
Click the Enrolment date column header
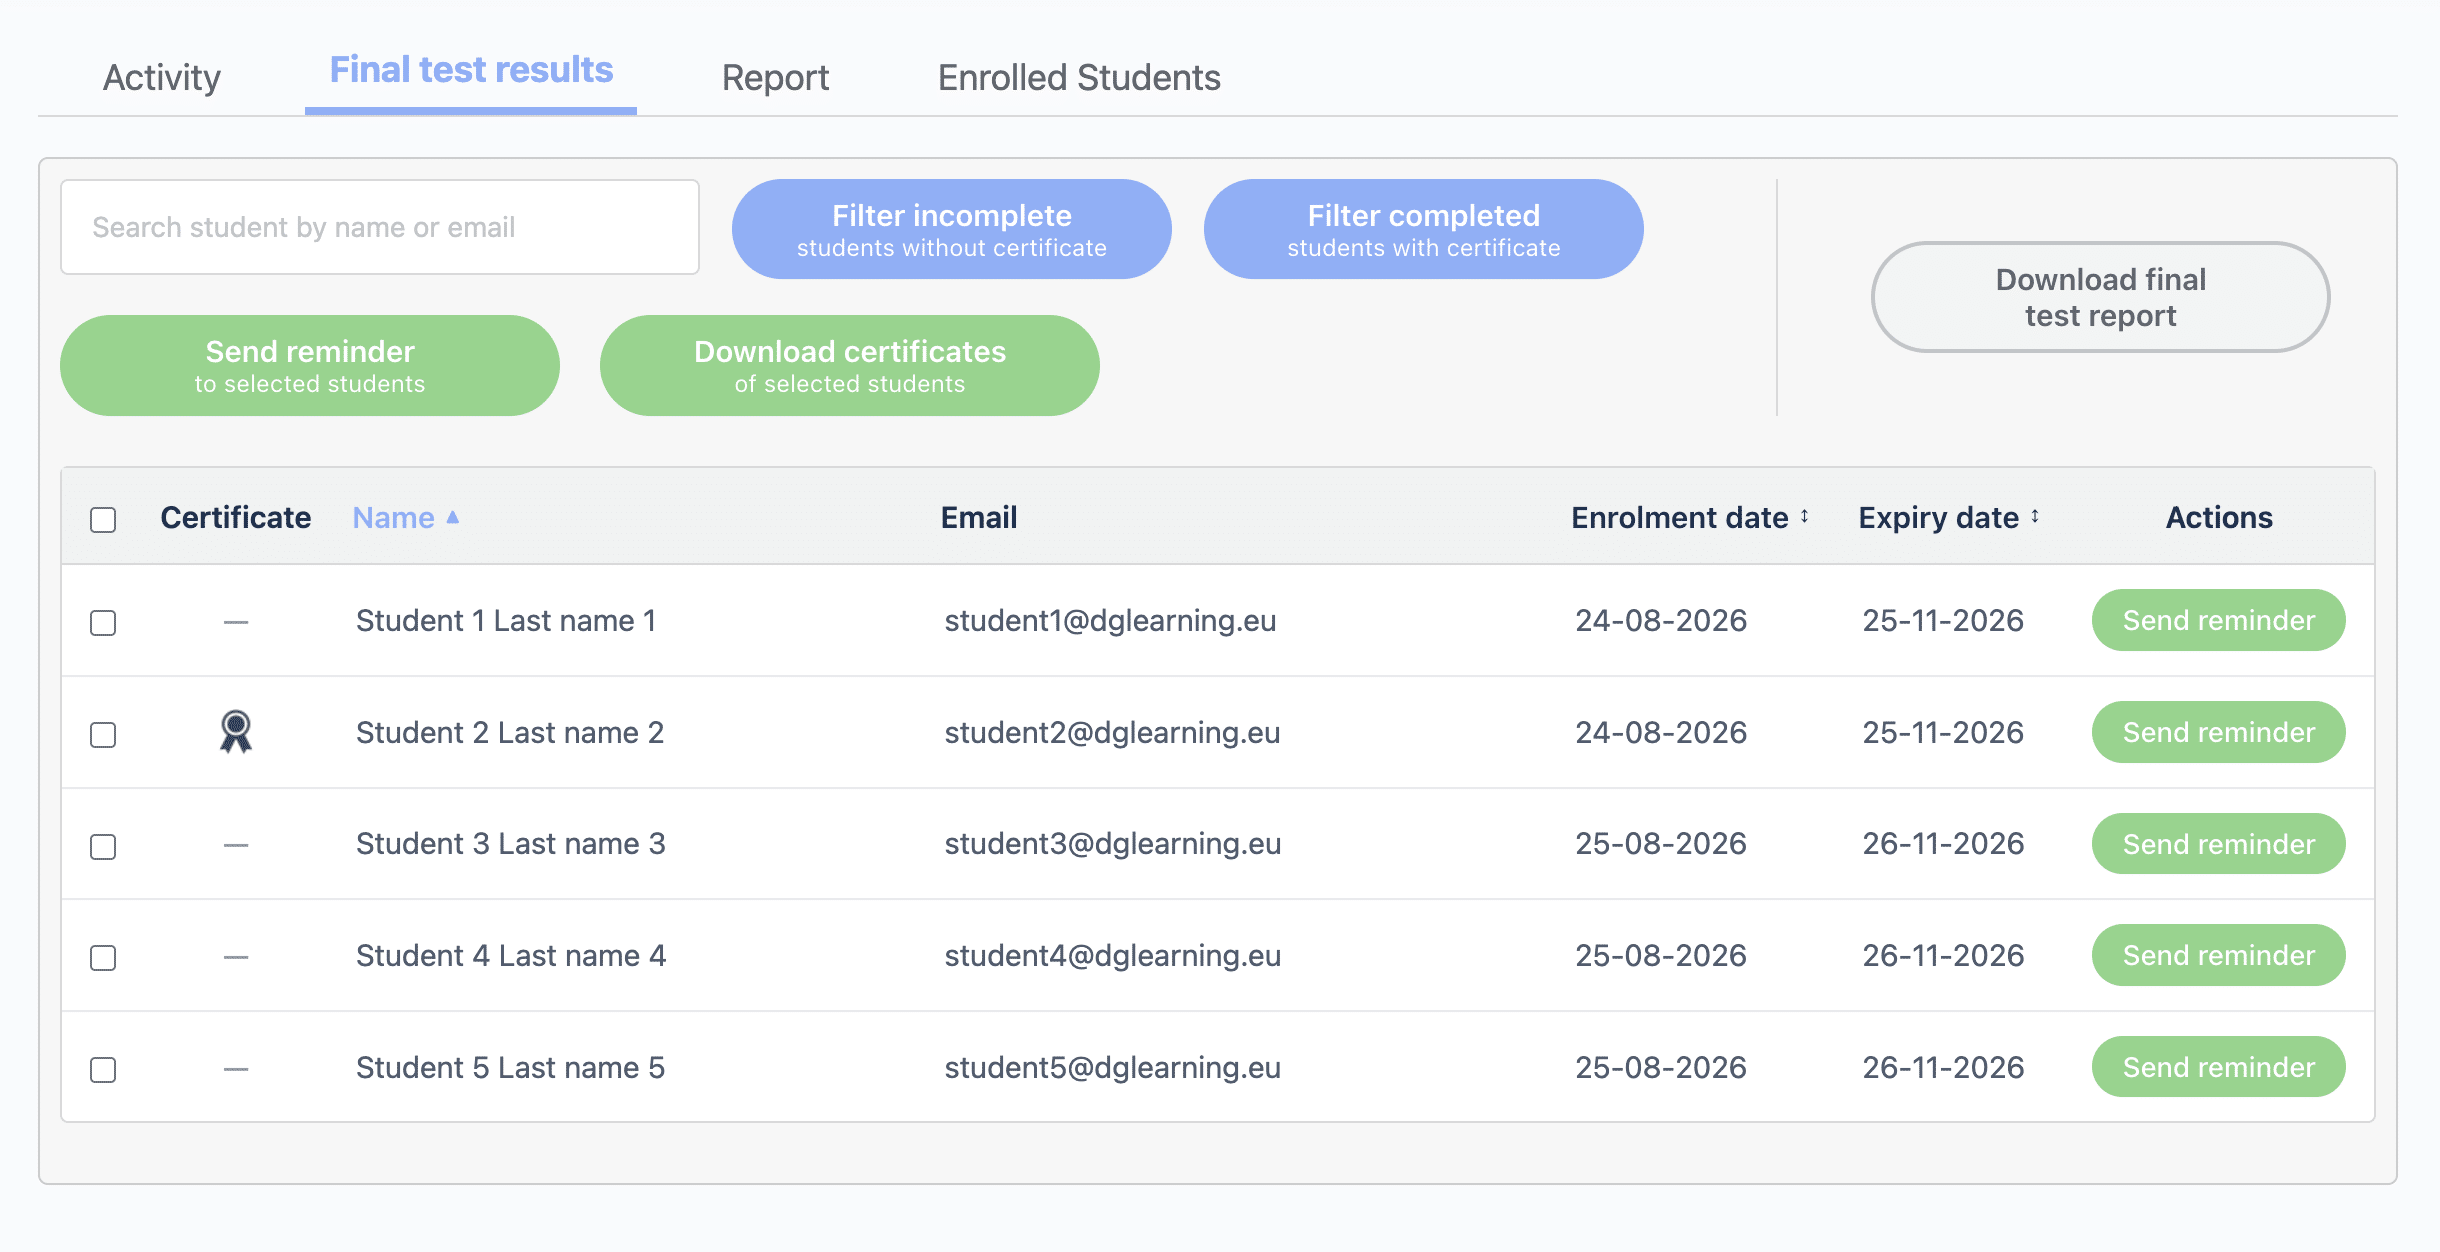[x=1680, y=517]
